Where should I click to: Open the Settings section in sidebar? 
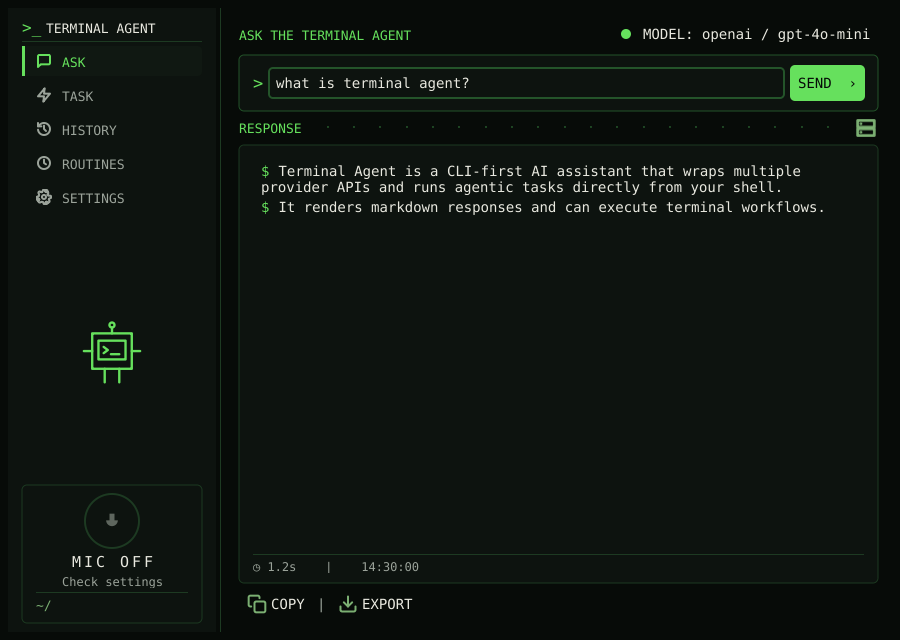(x=112, y=198)
